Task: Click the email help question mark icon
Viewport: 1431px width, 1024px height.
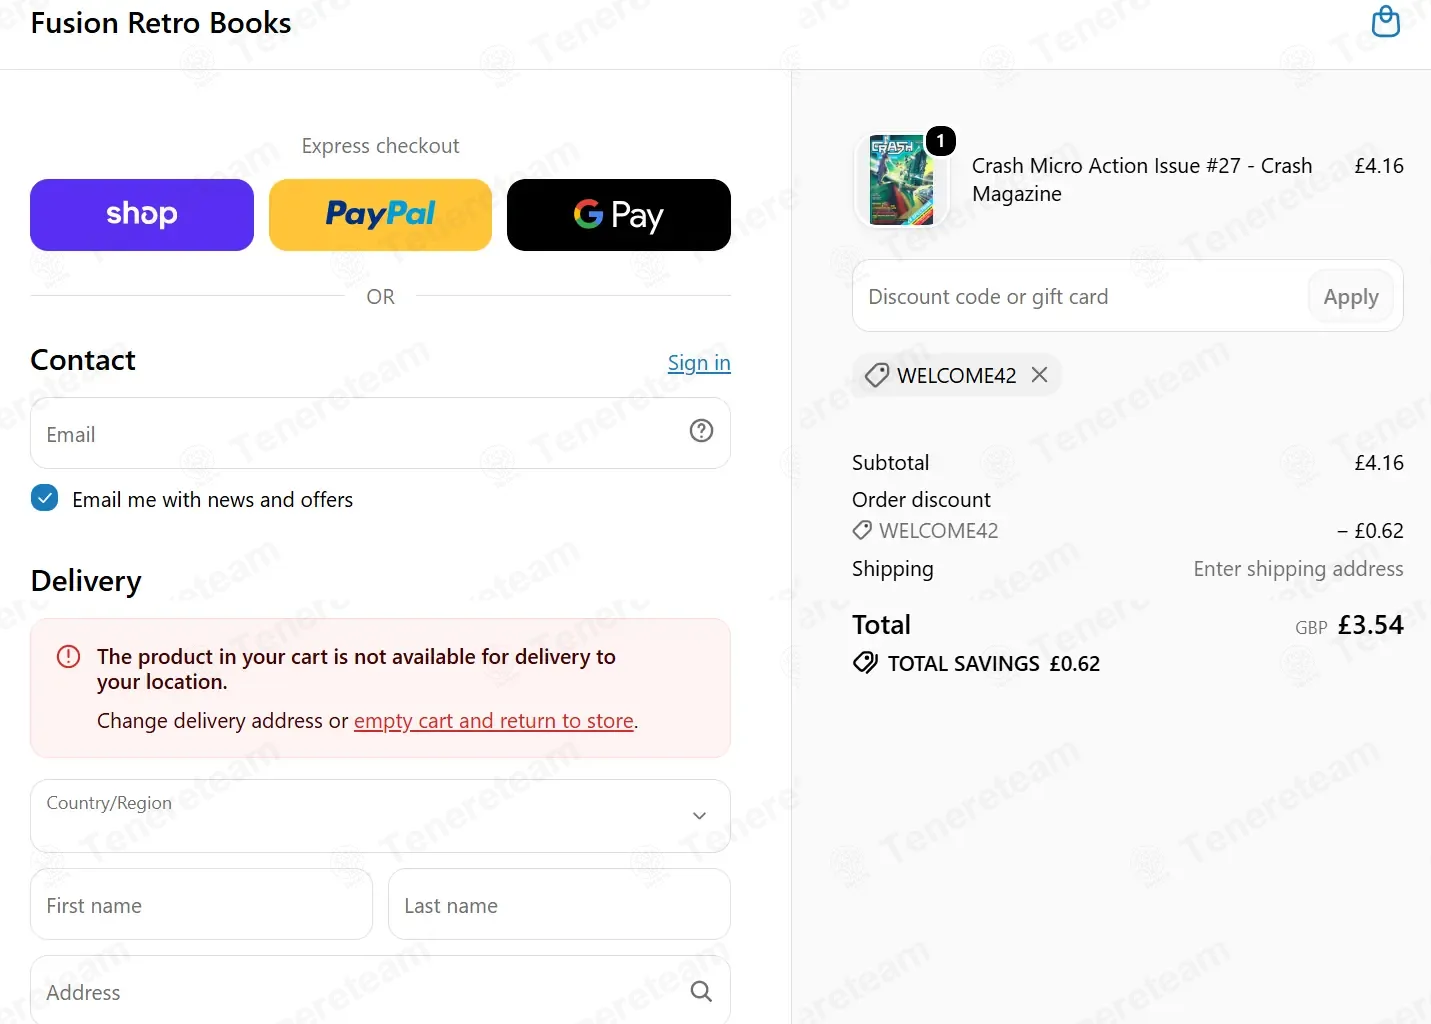Action: pyautogui.click(x=701, y=431)
